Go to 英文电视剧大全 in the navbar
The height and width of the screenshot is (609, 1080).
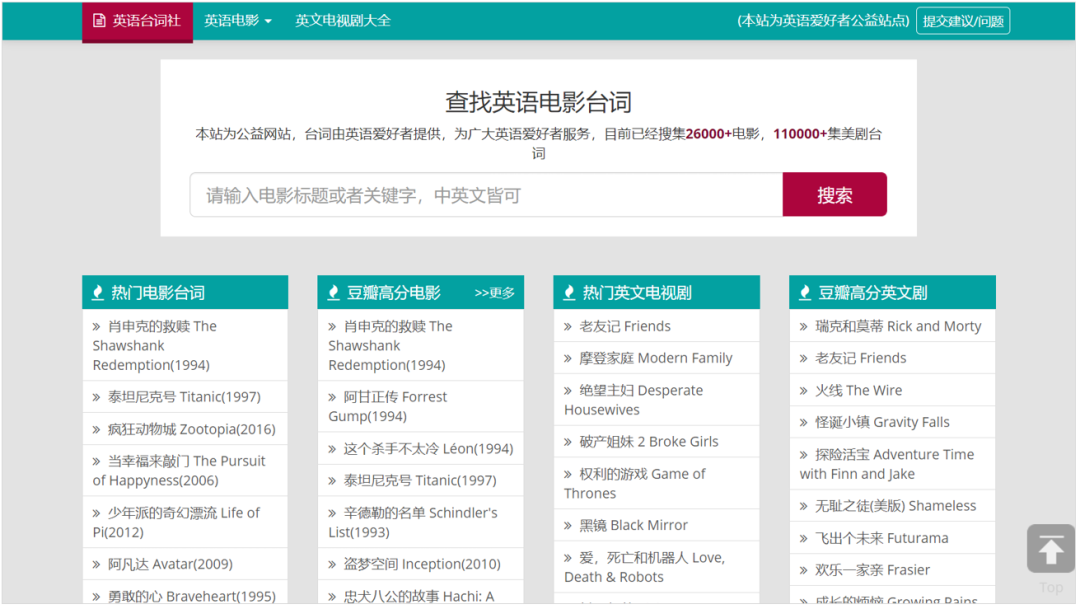(x=343, y=21)
